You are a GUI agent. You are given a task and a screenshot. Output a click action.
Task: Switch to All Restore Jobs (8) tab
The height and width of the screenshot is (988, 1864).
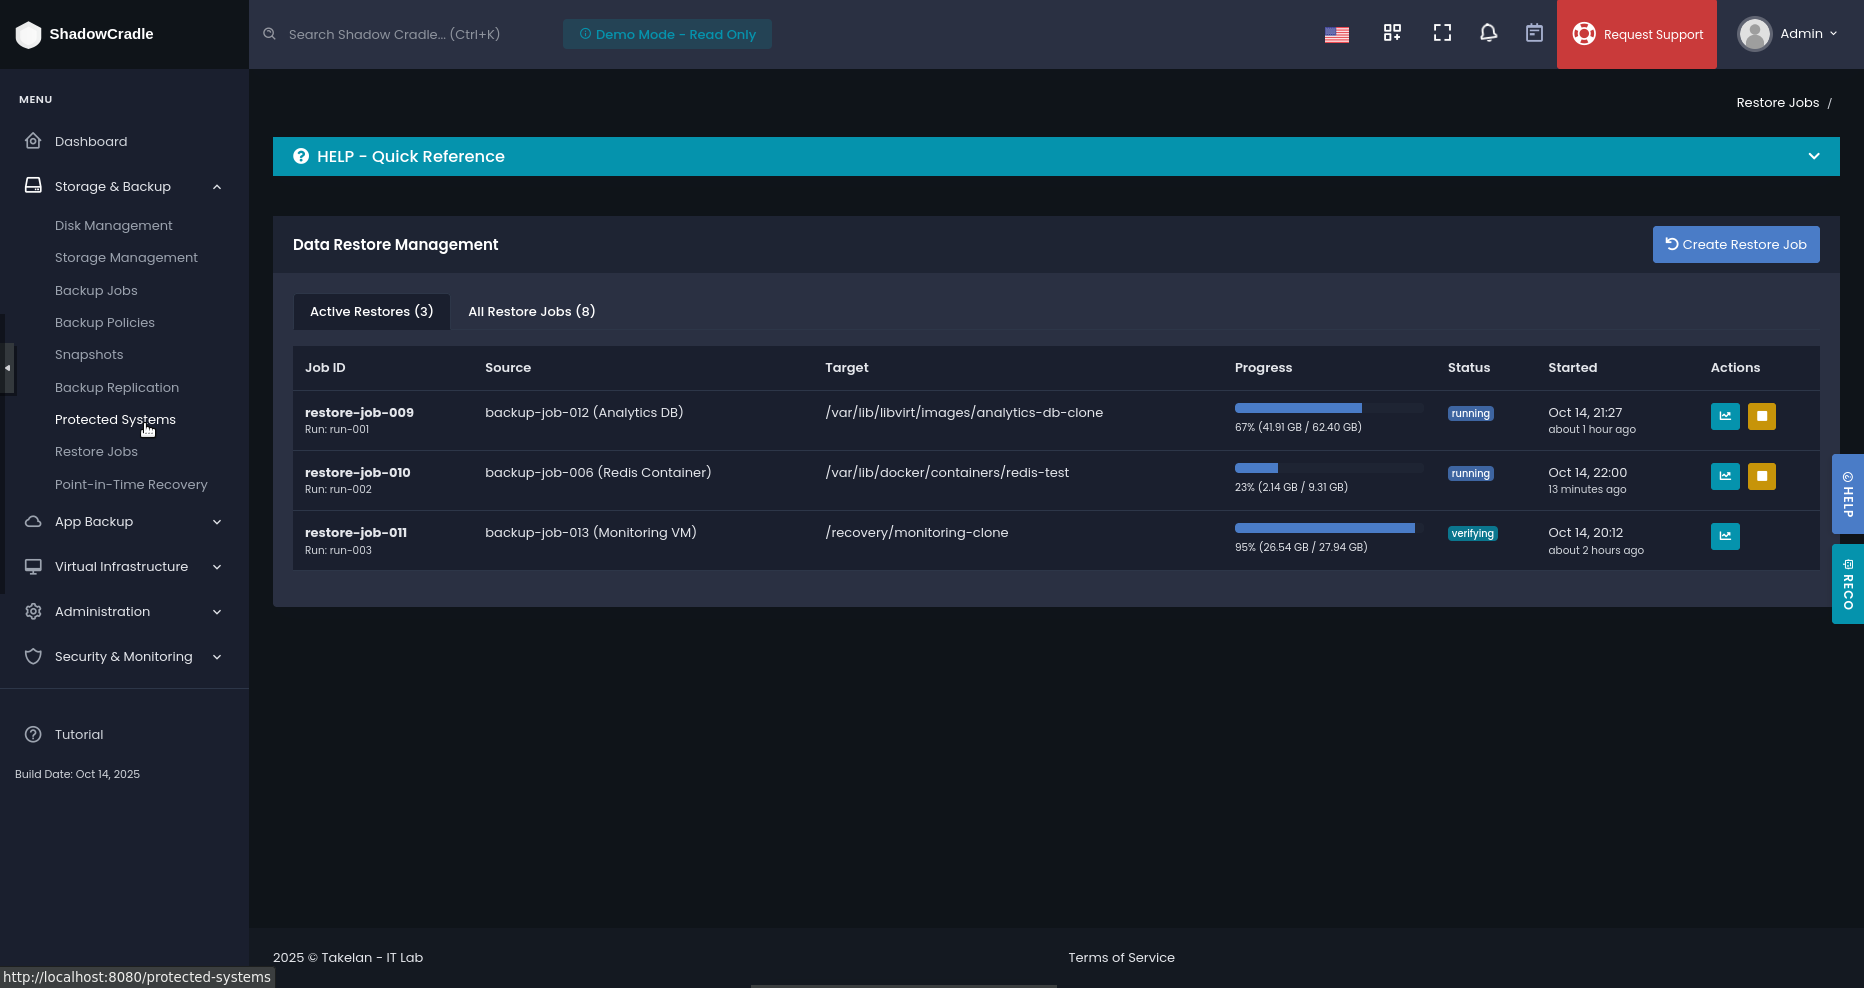532,311
